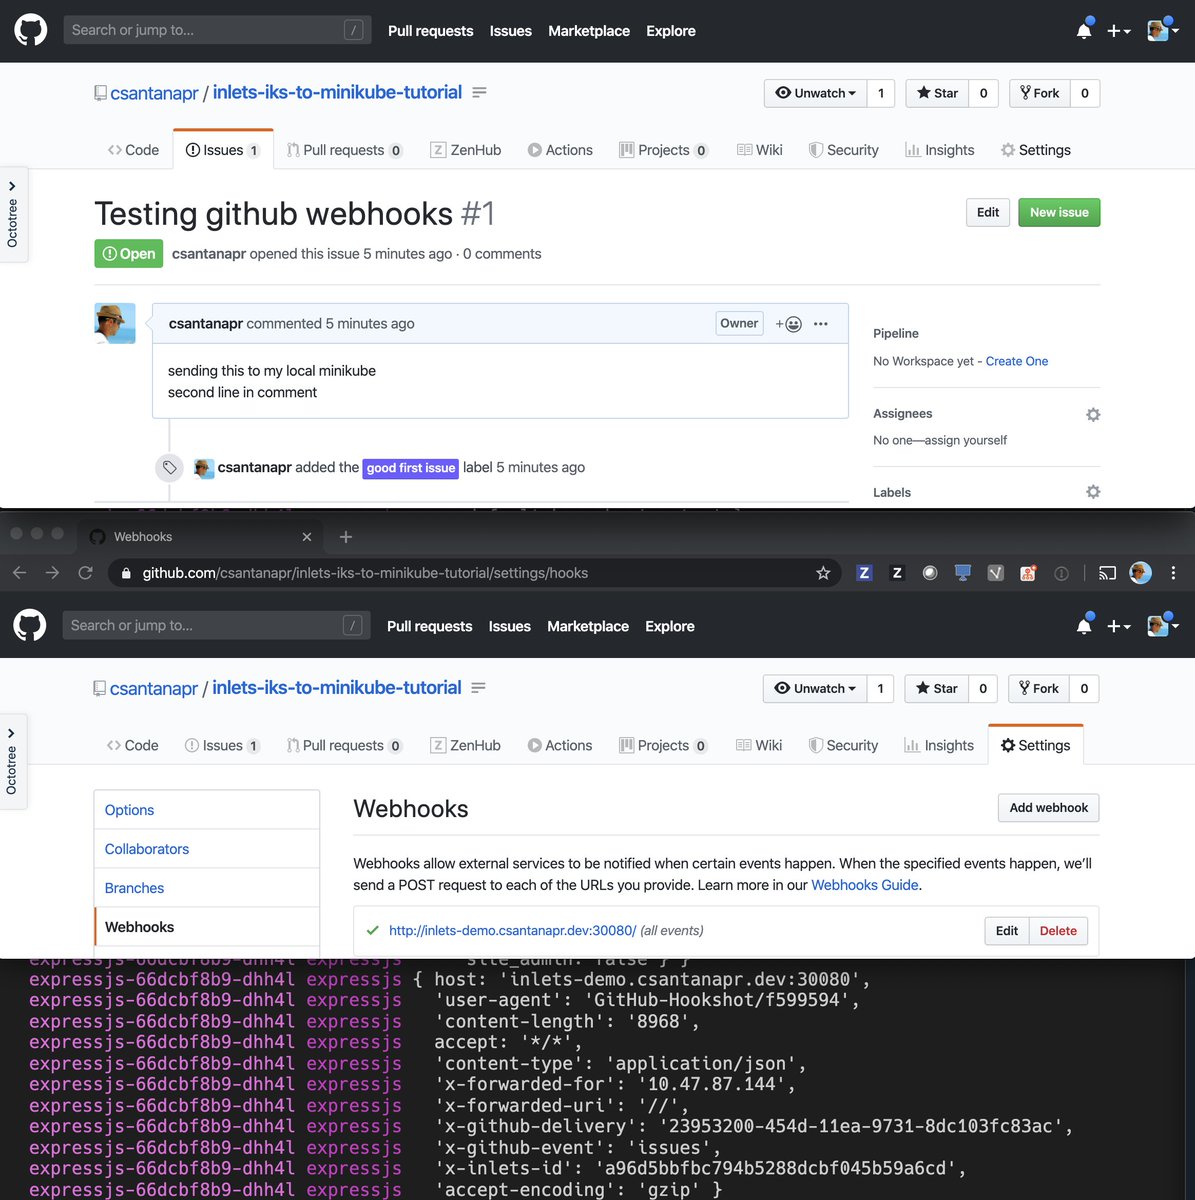Screen dimensions: 1195x1200
Task: Click the cast icon in browser toolbar
Action: coord(1107,573)
